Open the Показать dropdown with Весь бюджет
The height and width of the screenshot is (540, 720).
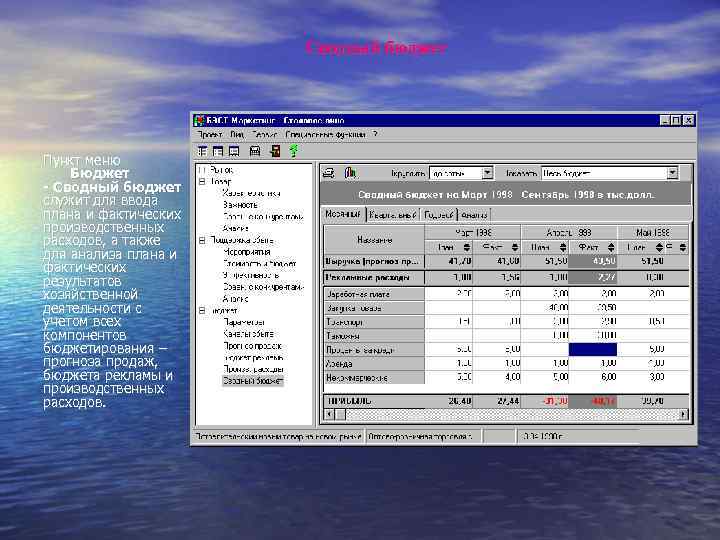(x=671, y=173)
